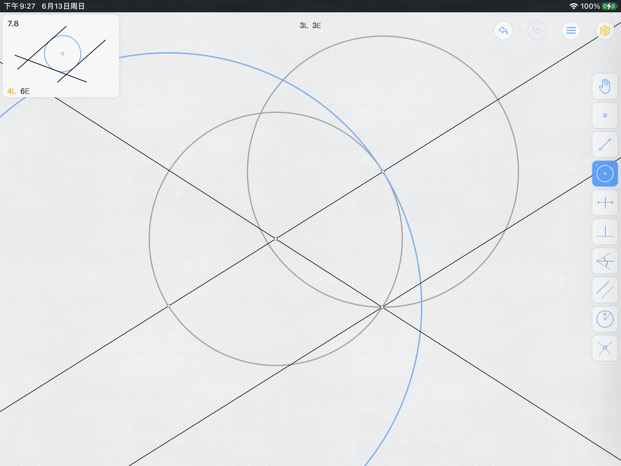Click the 4L goal label

click(x=12, y=91)
